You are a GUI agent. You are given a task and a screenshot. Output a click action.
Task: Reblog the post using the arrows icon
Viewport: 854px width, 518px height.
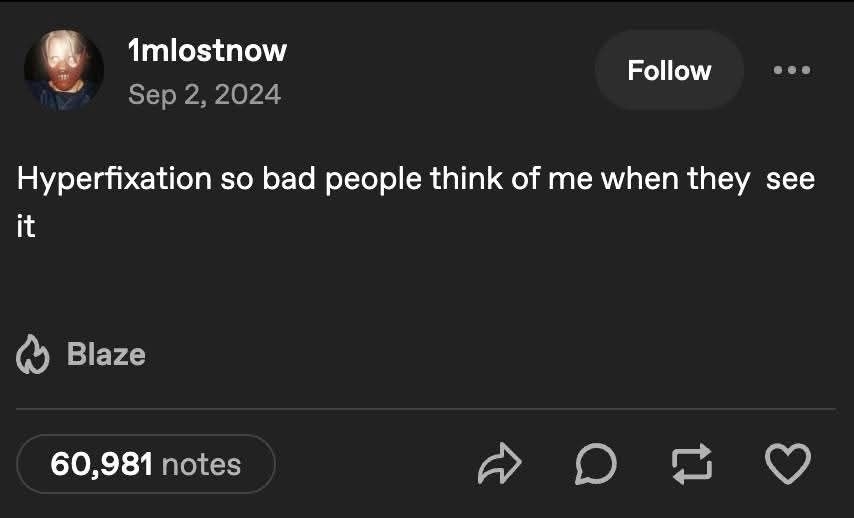pyautogui.click(x=692, y=464)
